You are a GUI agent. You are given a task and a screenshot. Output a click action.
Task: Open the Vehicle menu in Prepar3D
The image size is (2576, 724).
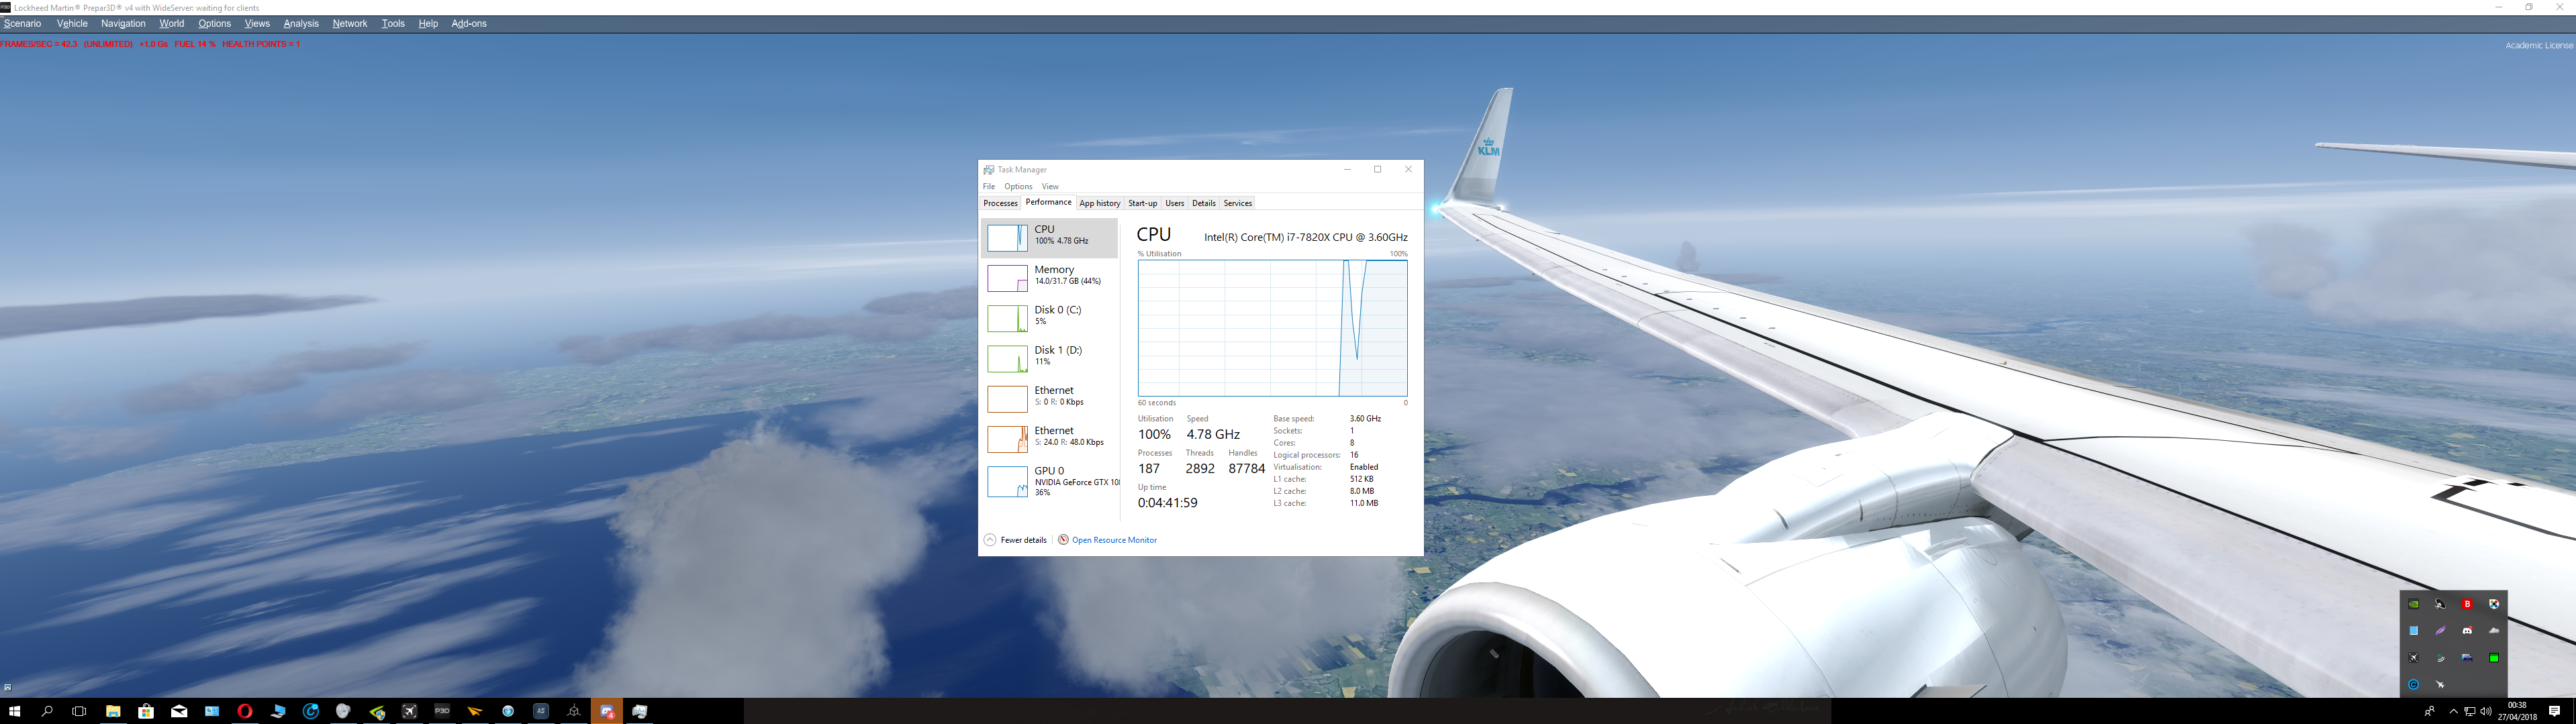tap(72, 23)
